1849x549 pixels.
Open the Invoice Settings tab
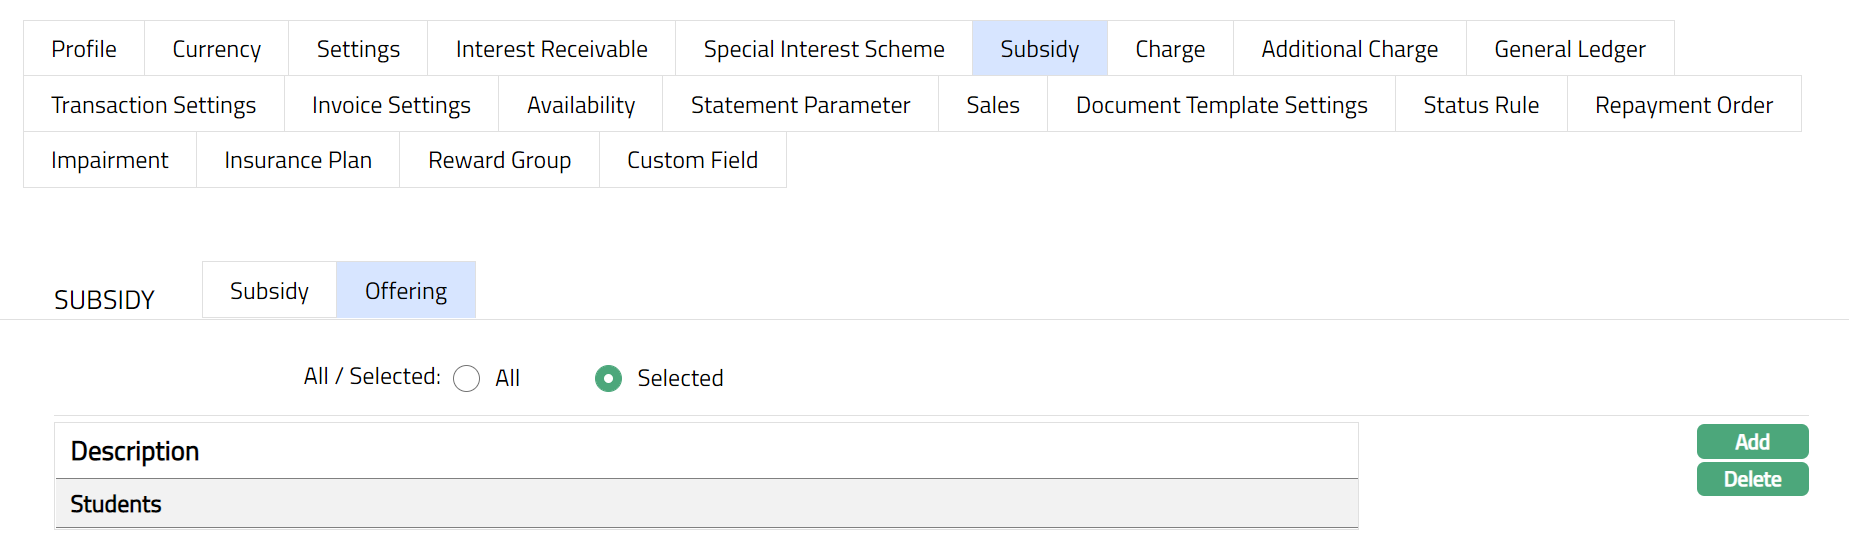tap(391, 105)
